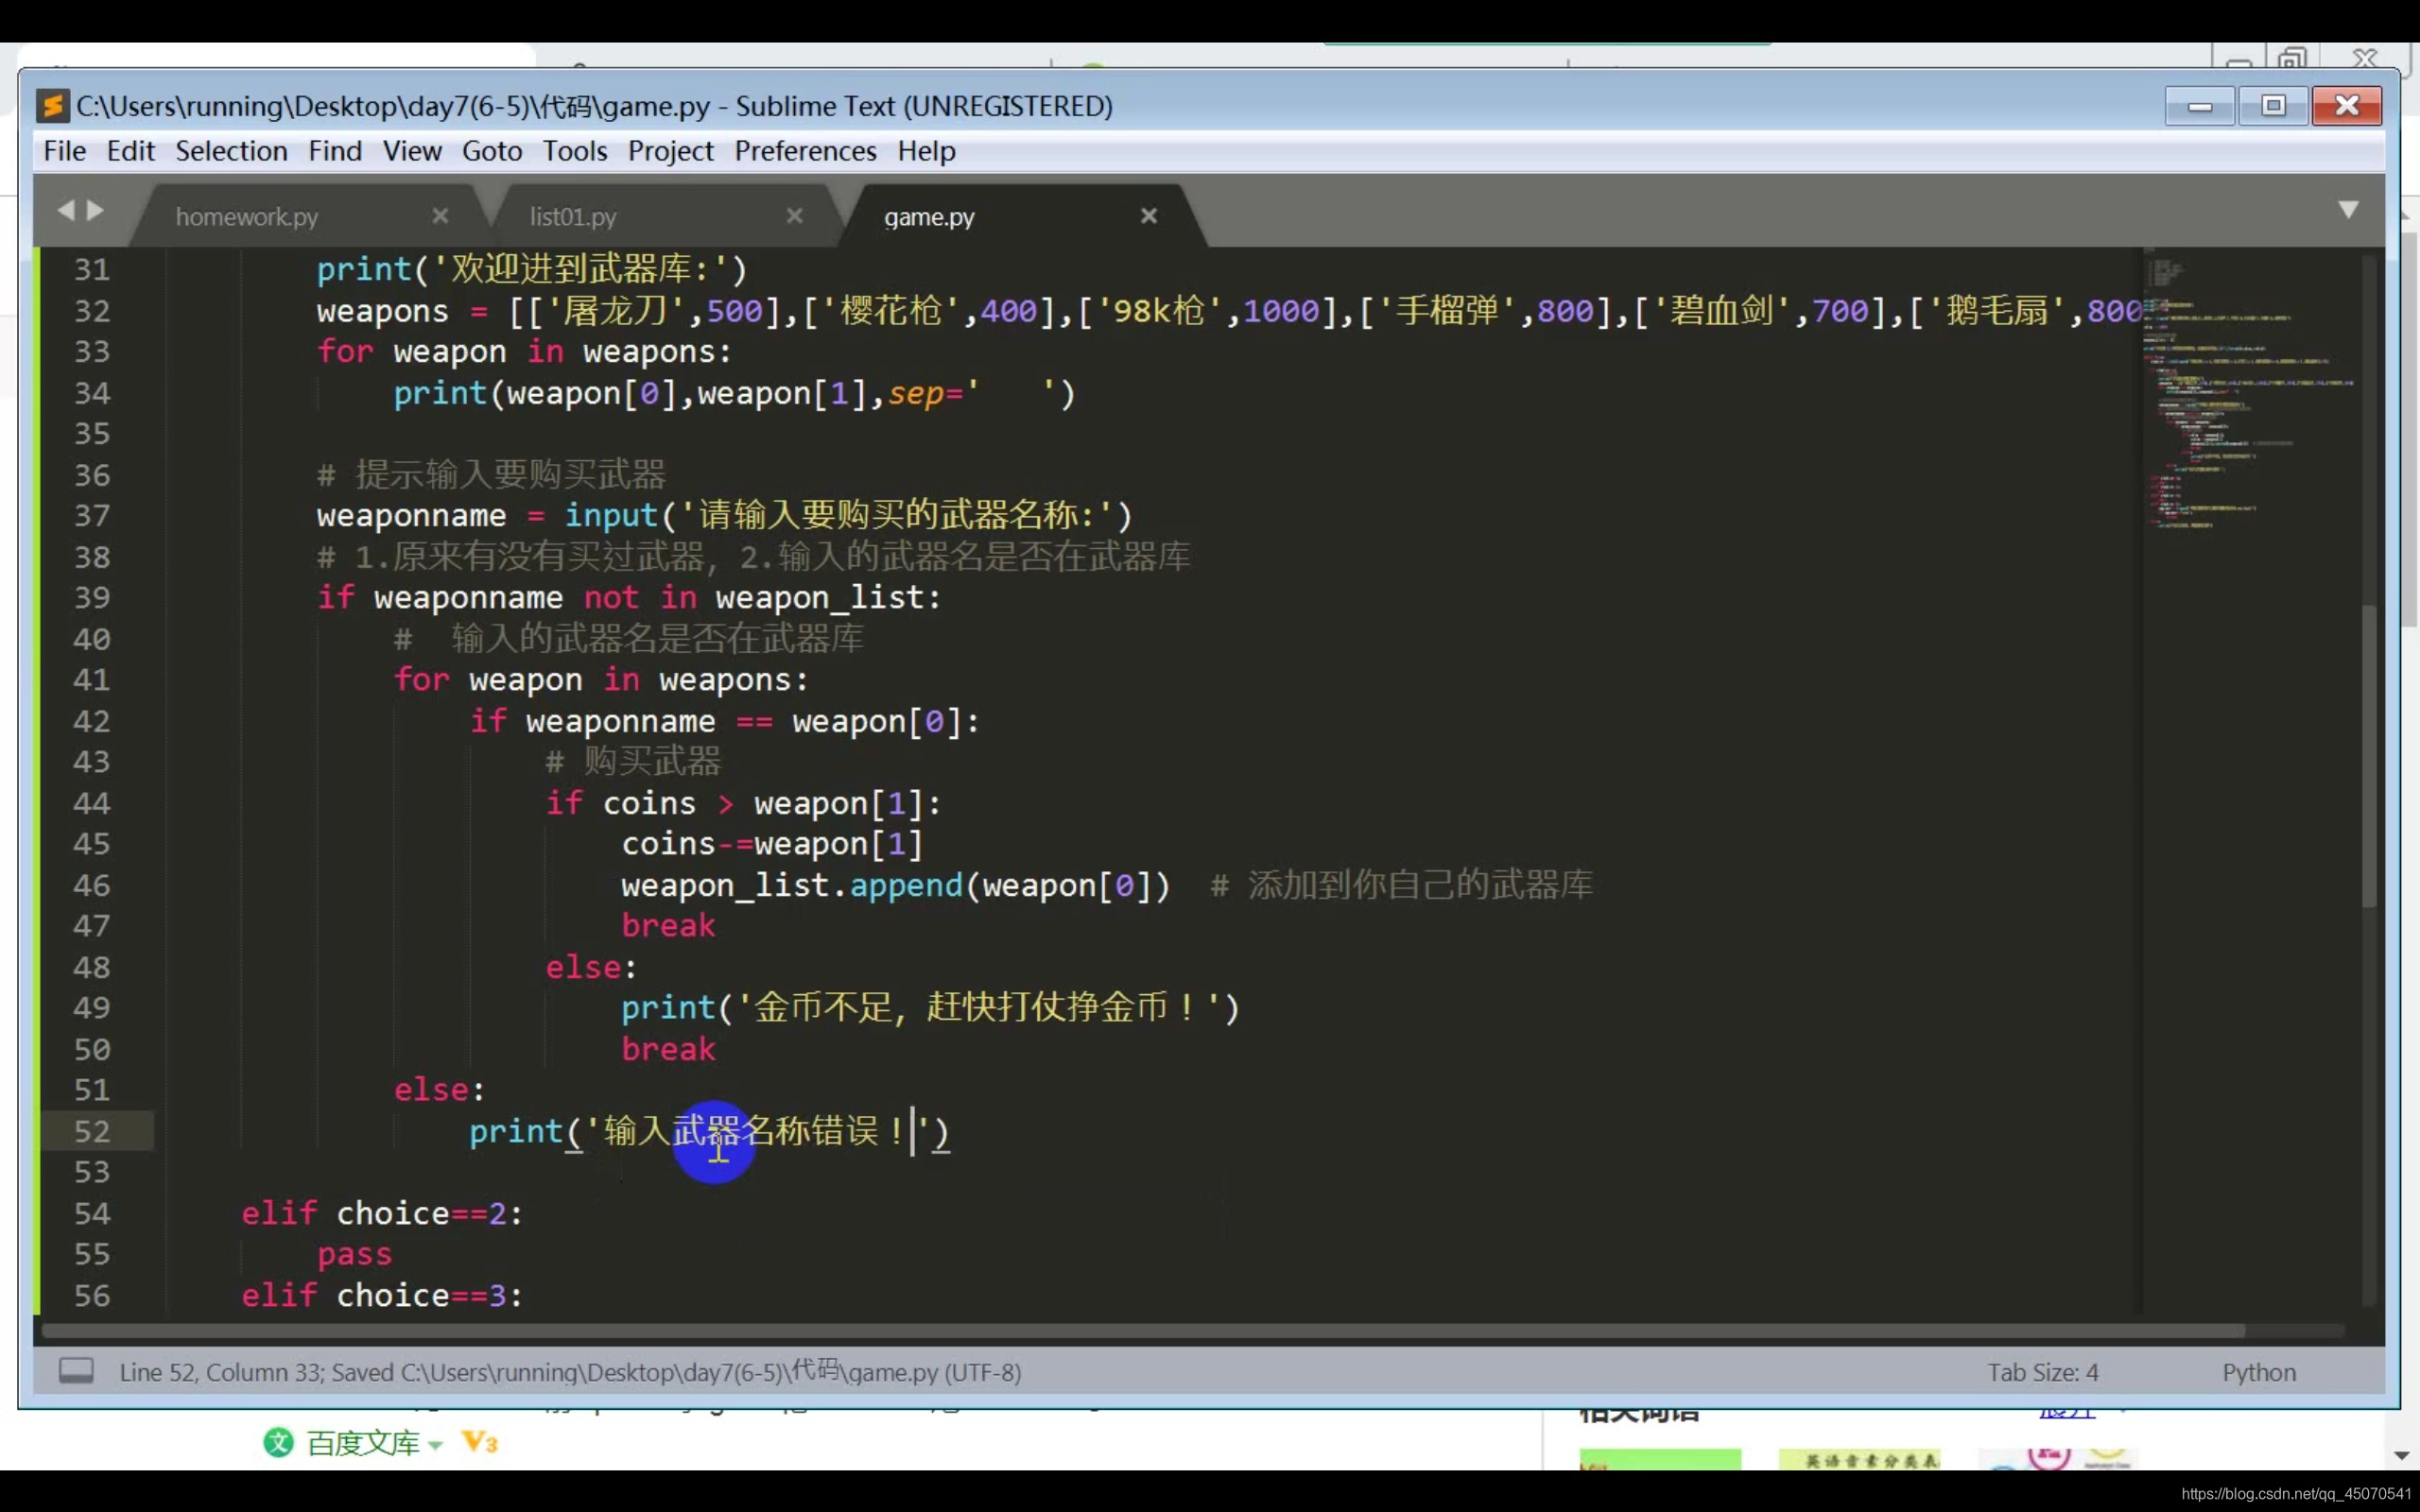Open the Python syntax selector
This screenshot has width=2420, height=1512.
click(x=2258, y=1372)
